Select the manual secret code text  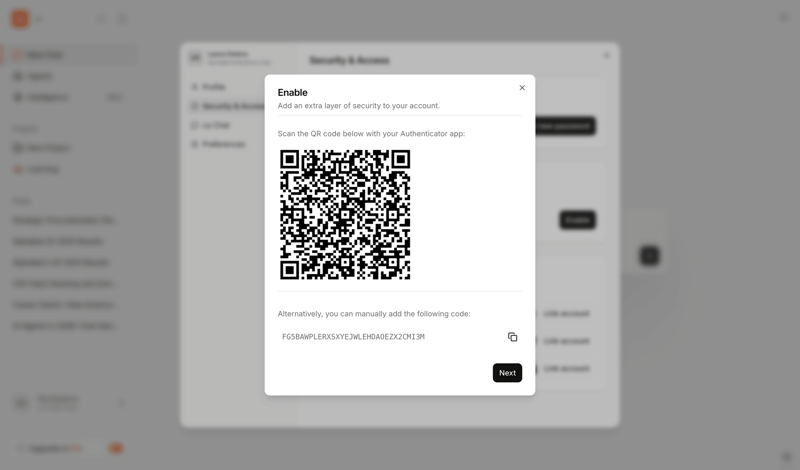click(353, 337)
